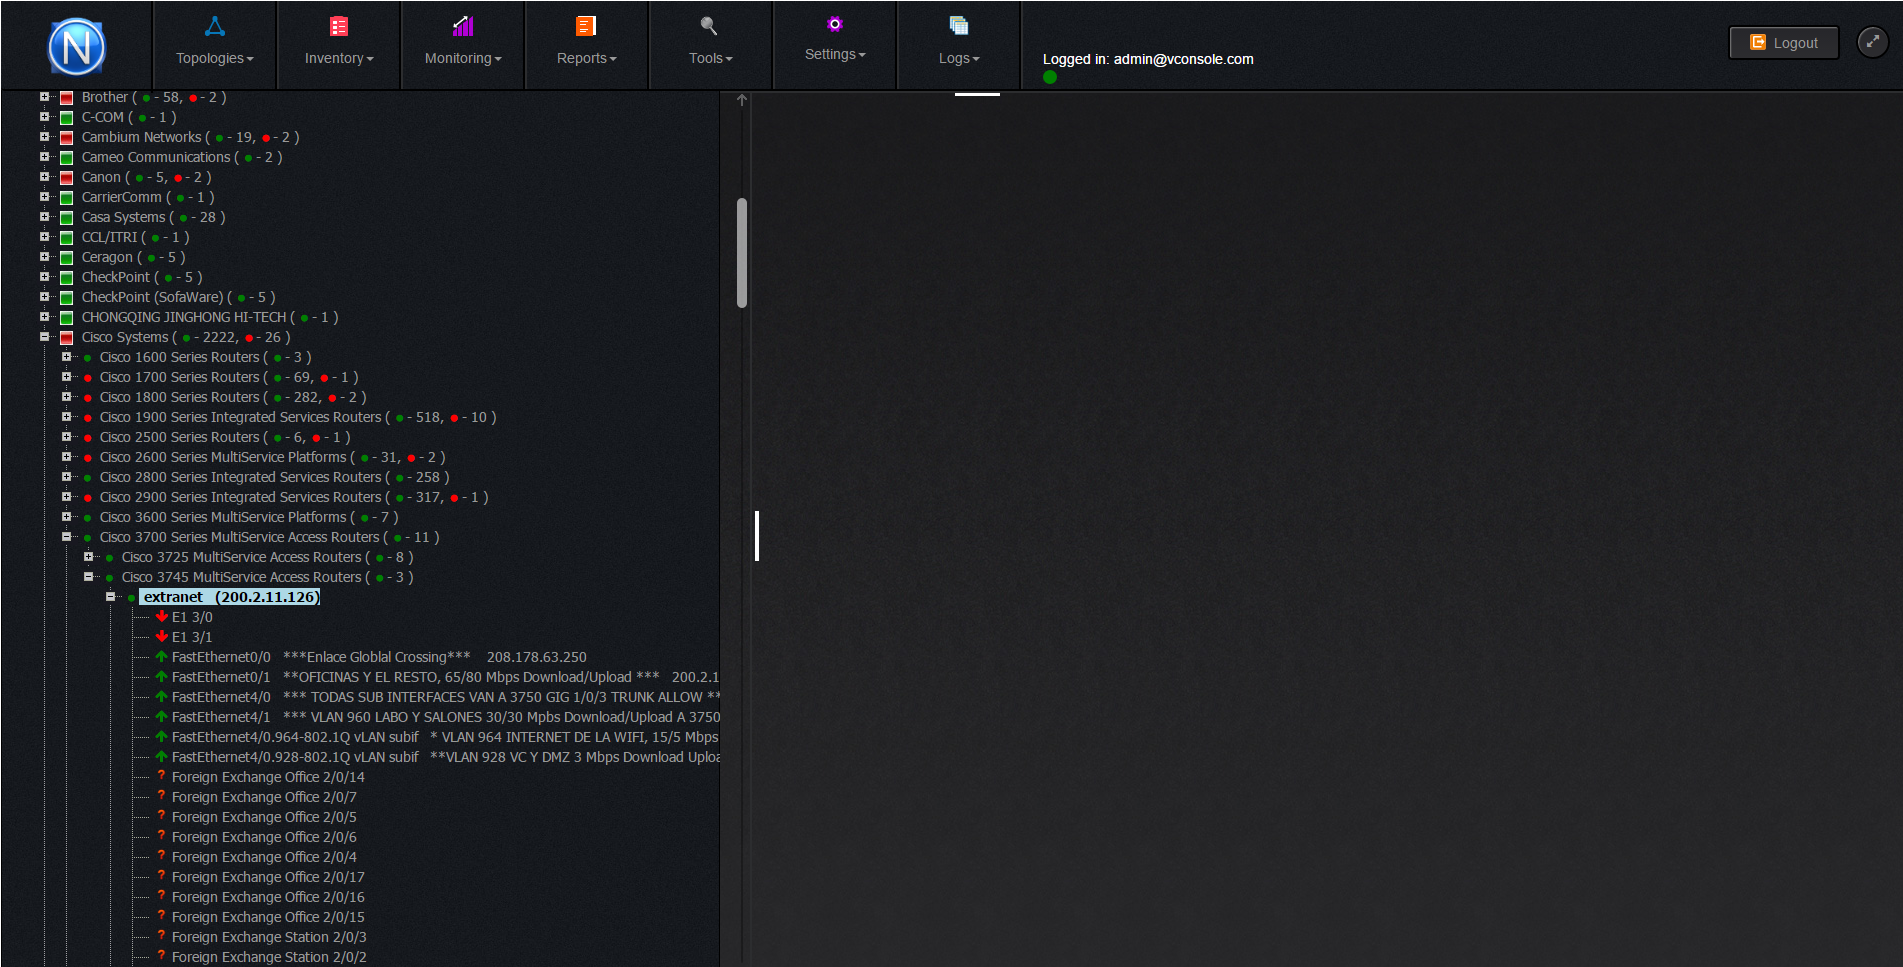The height and width of the screenshot is (967, 1903).
Task: Expand Cisco 1900 Series Integrated Services Routers
Action: coord(66,417)
